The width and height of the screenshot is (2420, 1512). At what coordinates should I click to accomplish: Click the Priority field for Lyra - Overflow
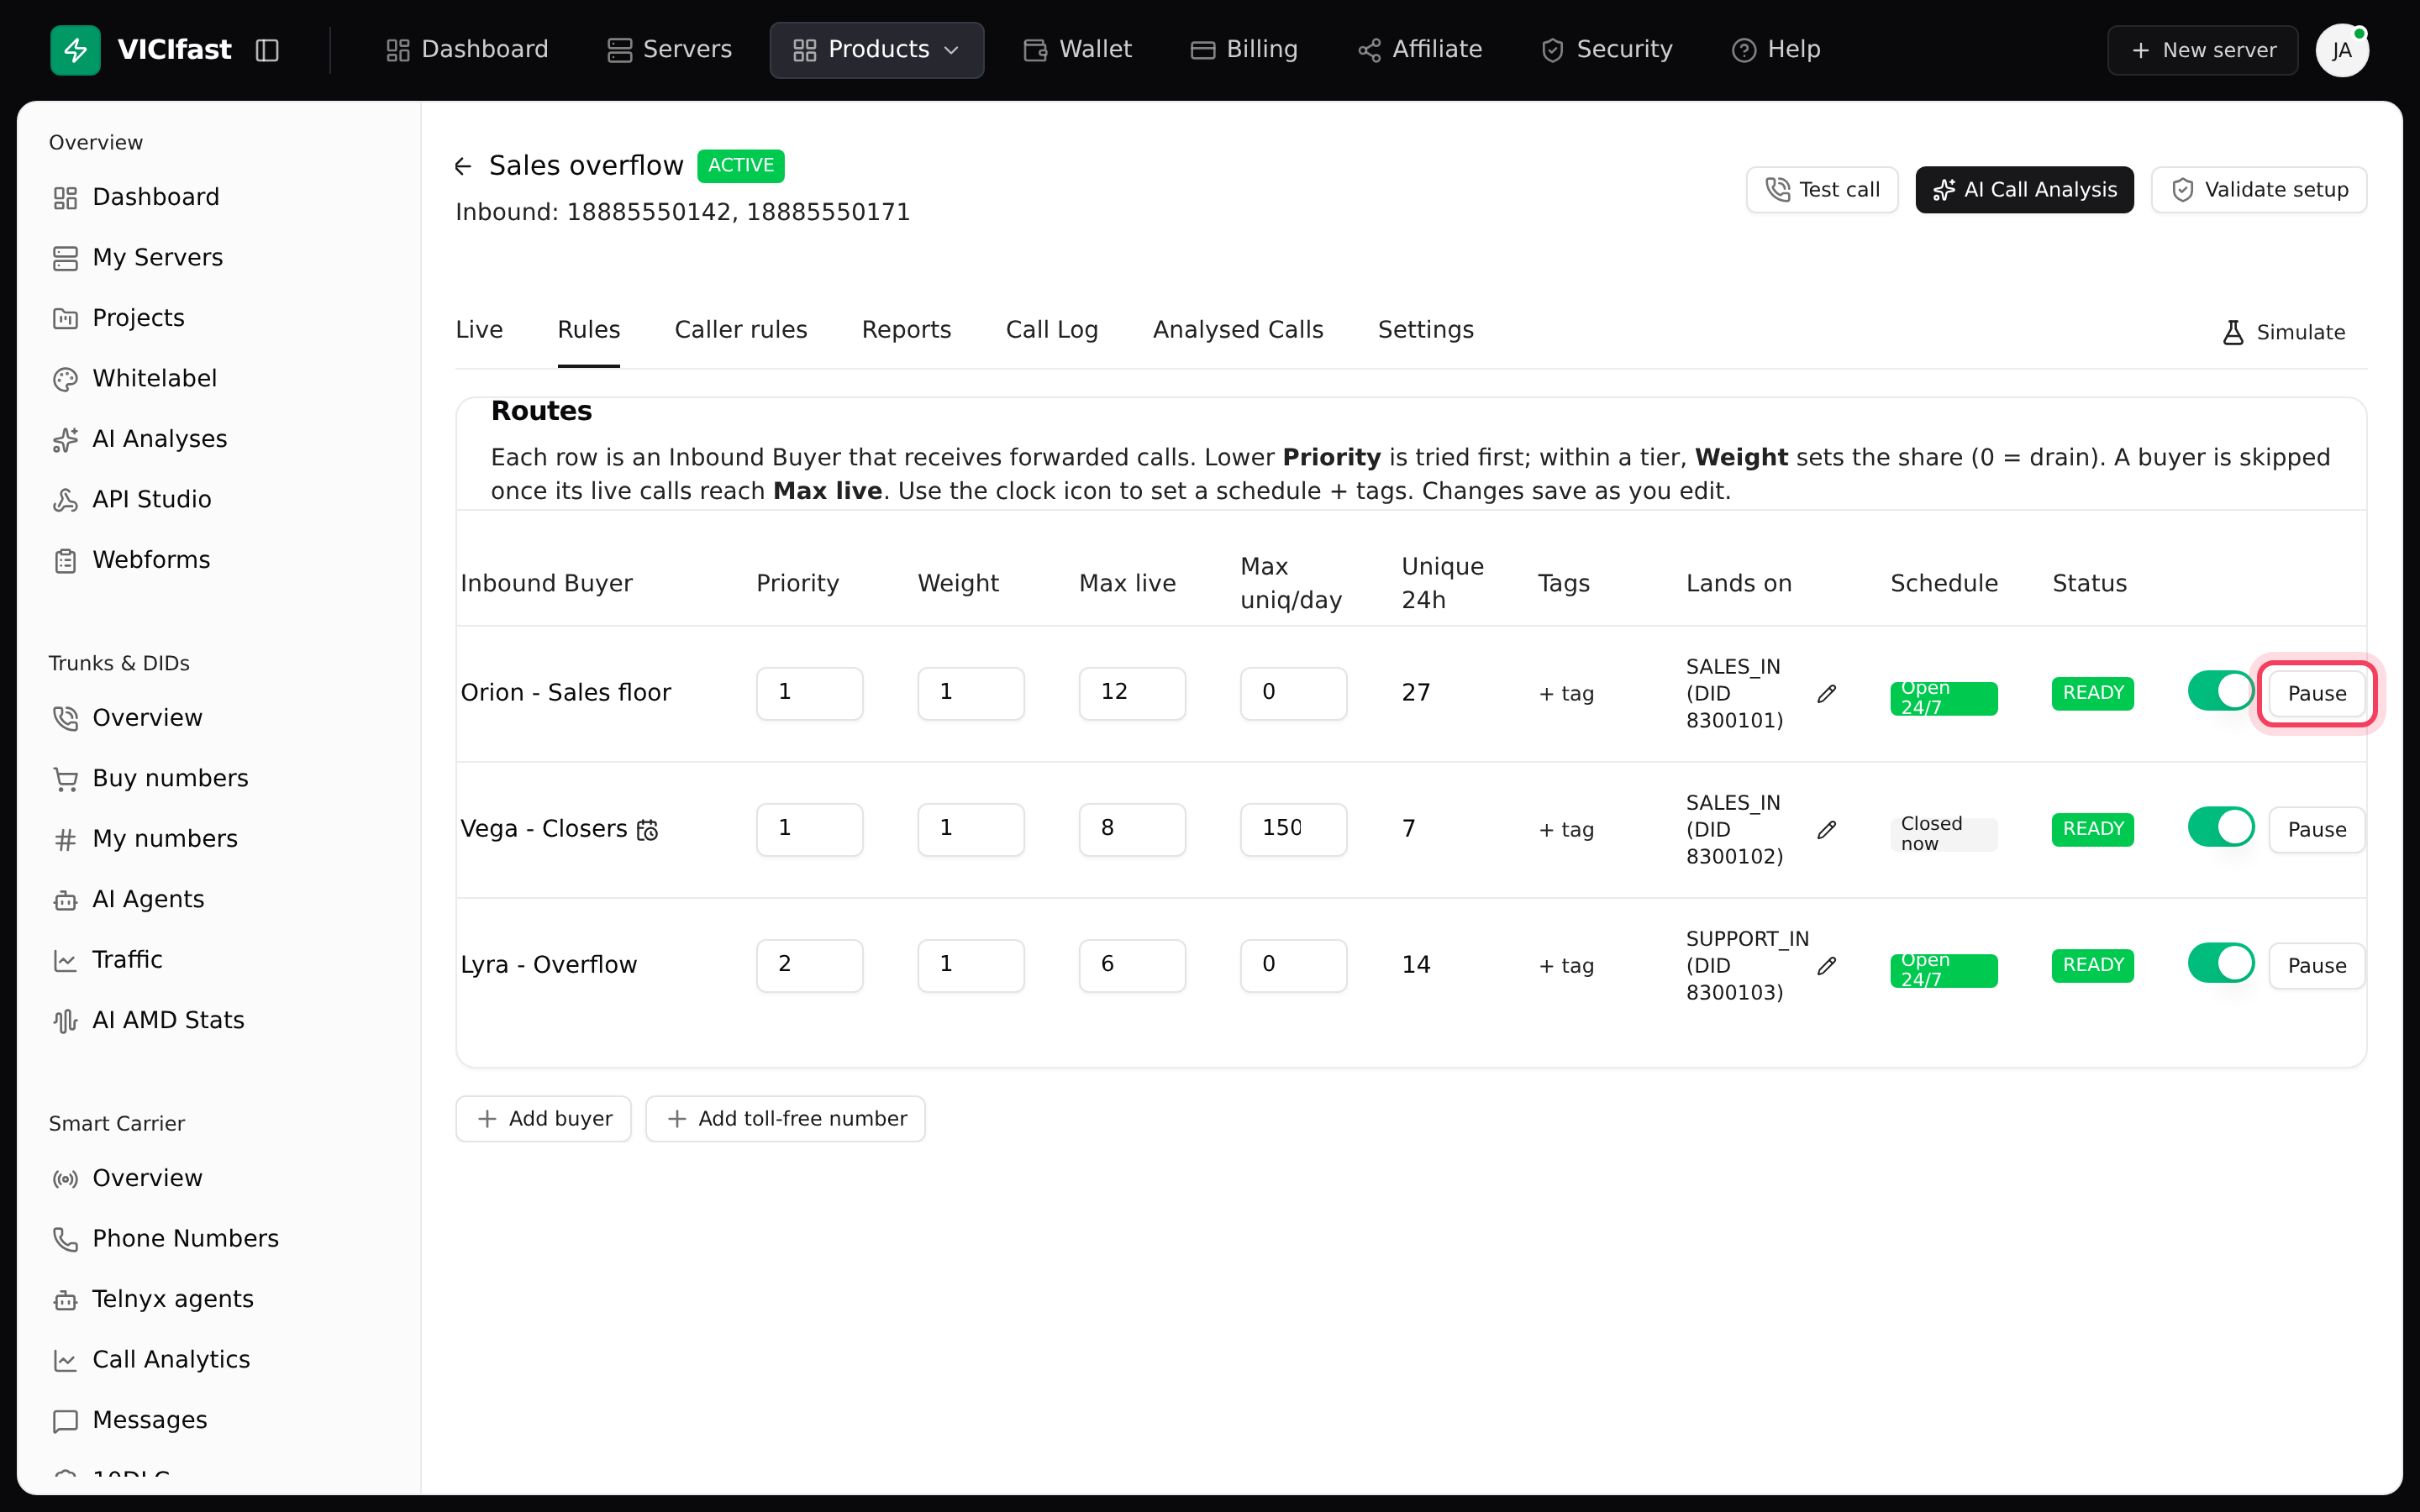click(x=809, y=965)
